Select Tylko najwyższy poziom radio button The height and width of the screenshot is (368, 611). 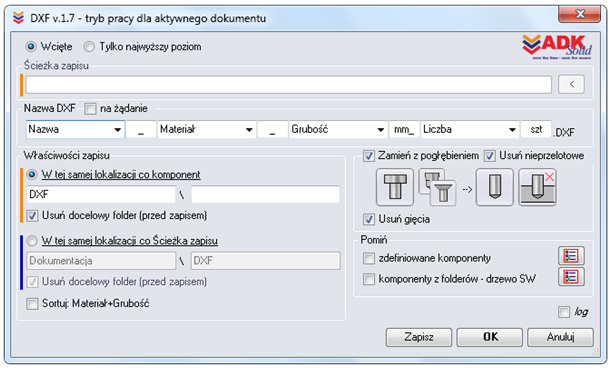[x=89, y=47]
